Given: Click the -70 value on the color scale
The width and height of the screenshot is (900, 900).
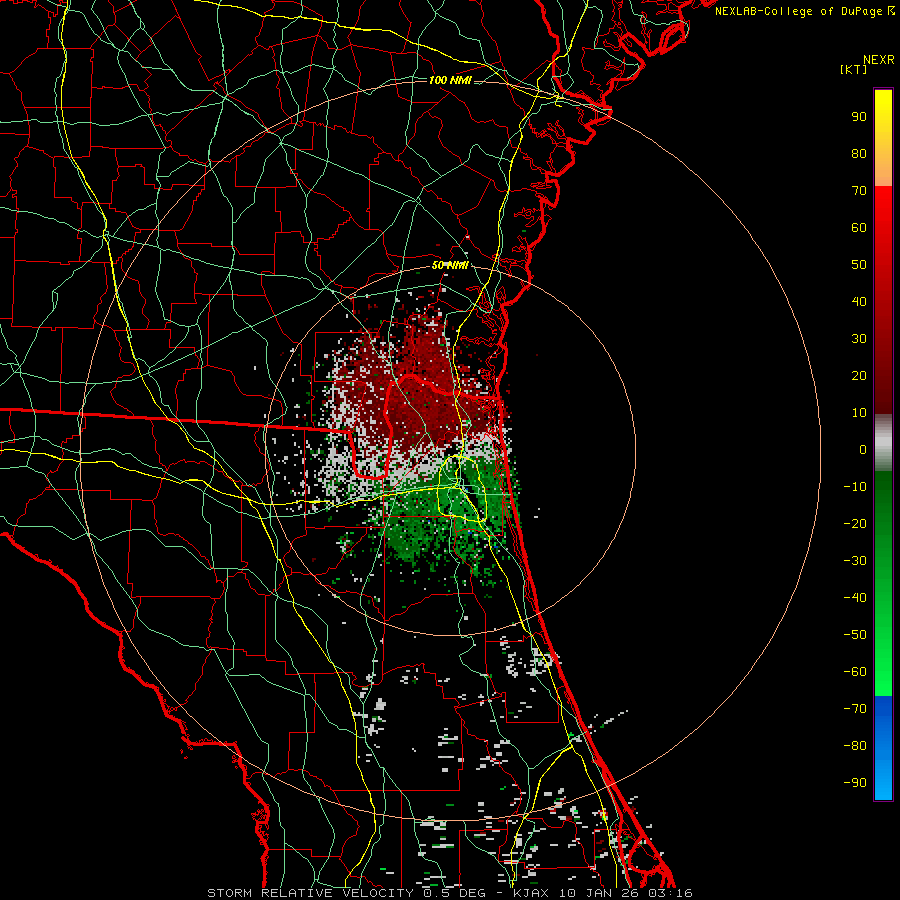Looking at the screenshot, I should 855,709.
